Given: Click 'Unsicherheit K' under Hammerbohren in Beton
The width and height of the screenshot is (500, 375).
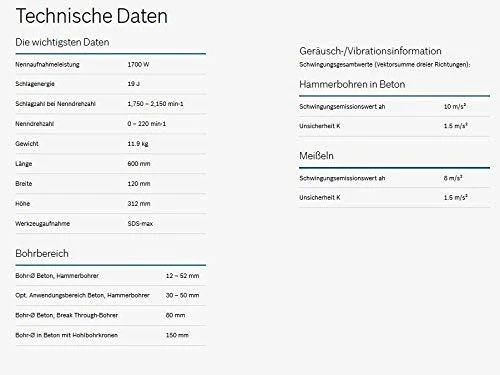Looking at the screenshot, I should coord(320,126).
